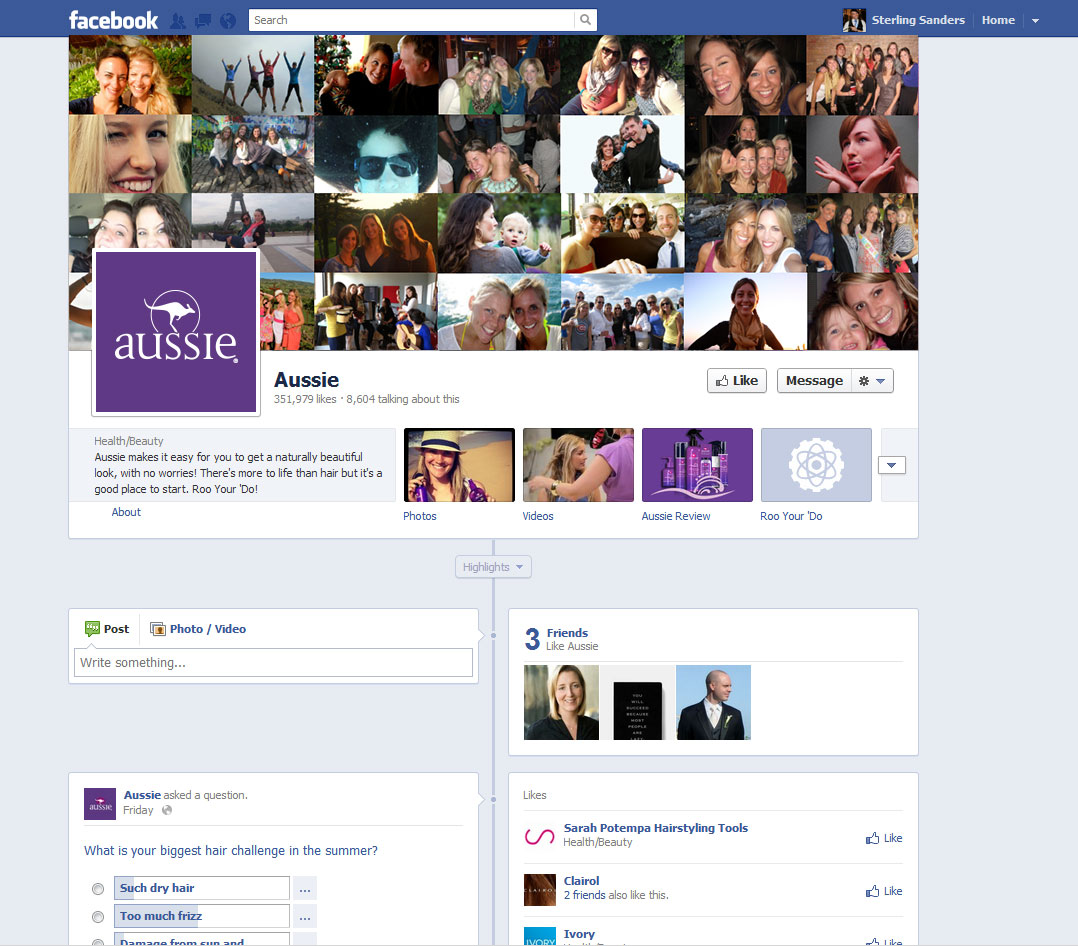
Task: Open the account dropdown arrow in header
Action: click(x=1035, y=21)
